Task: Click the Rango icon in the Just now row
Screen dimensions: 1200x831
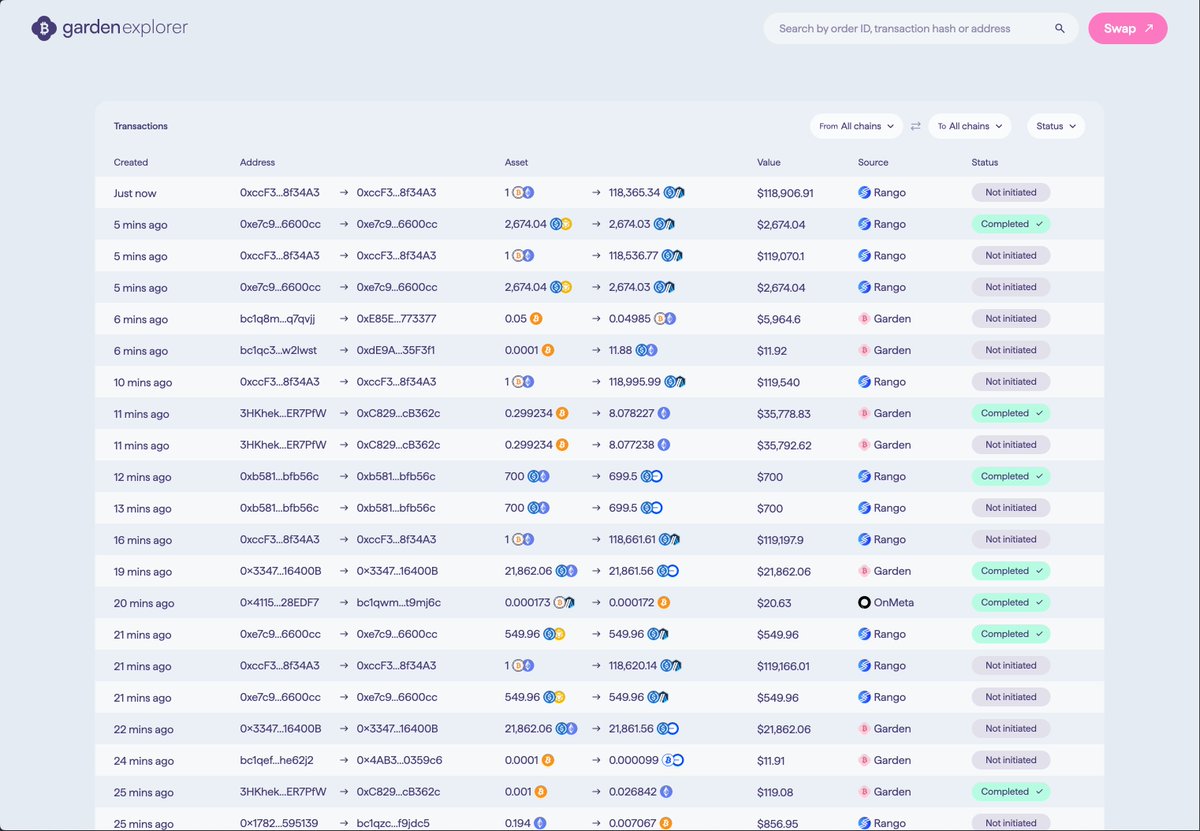Action: pyautogui.click(x=865, y=193)
